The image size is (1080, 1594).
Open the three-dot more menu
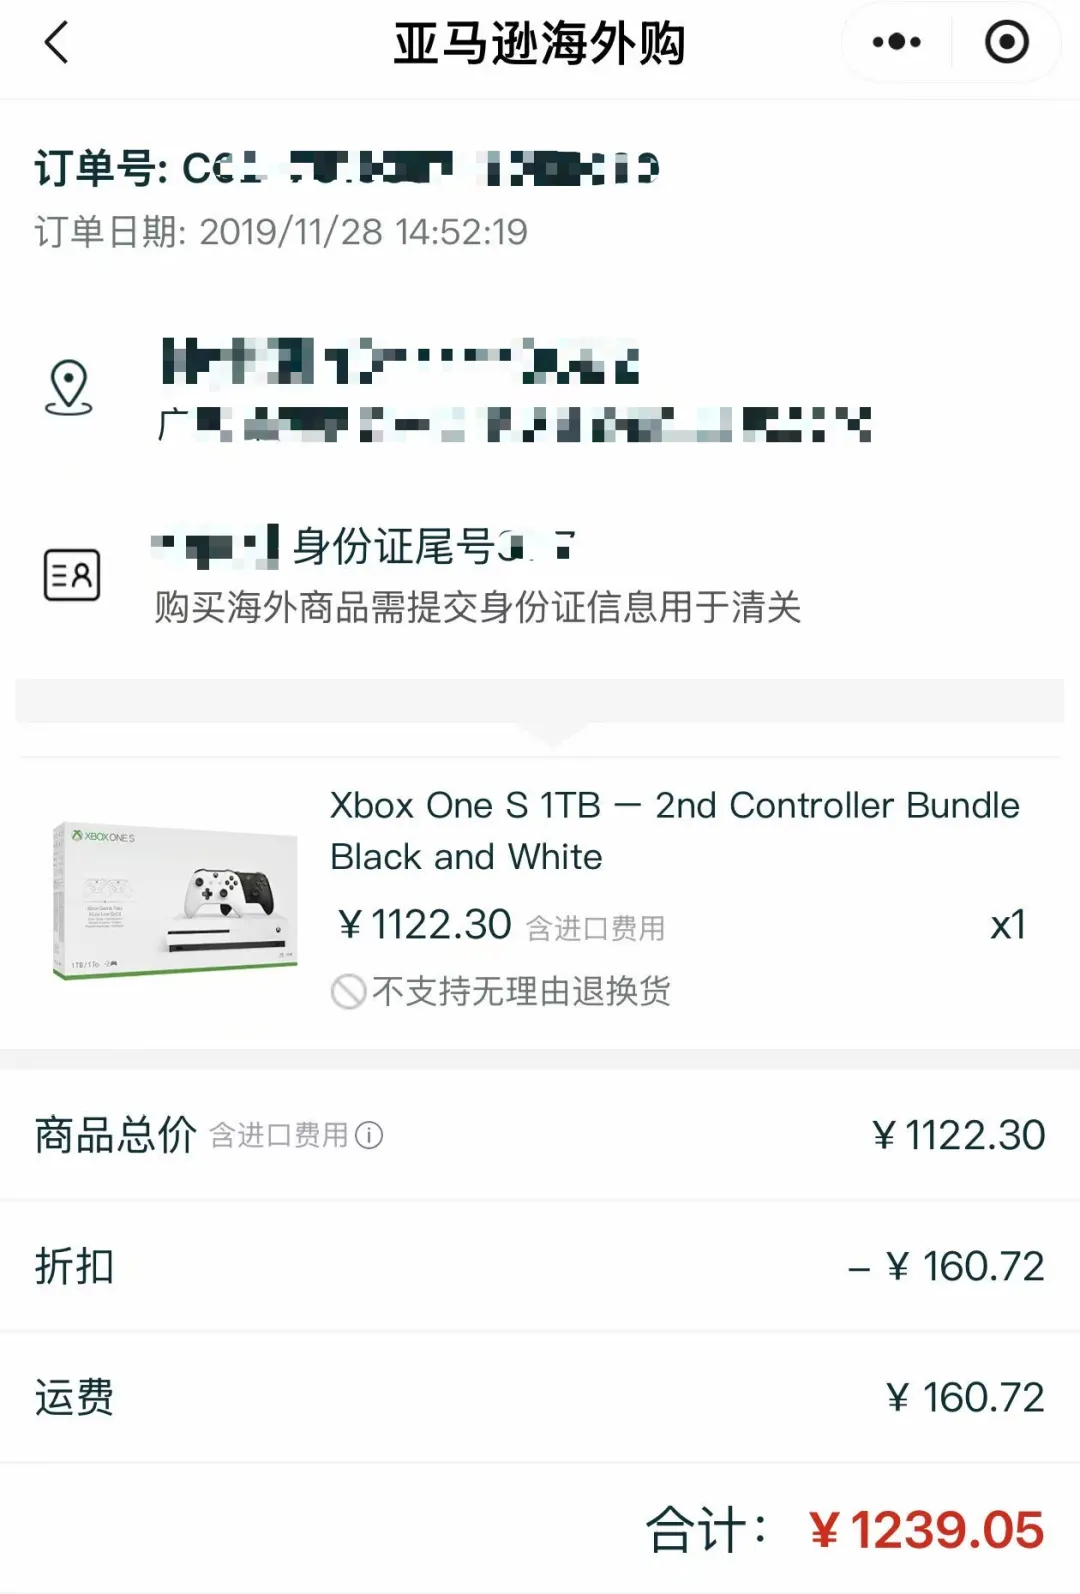(x=896, y=42)
